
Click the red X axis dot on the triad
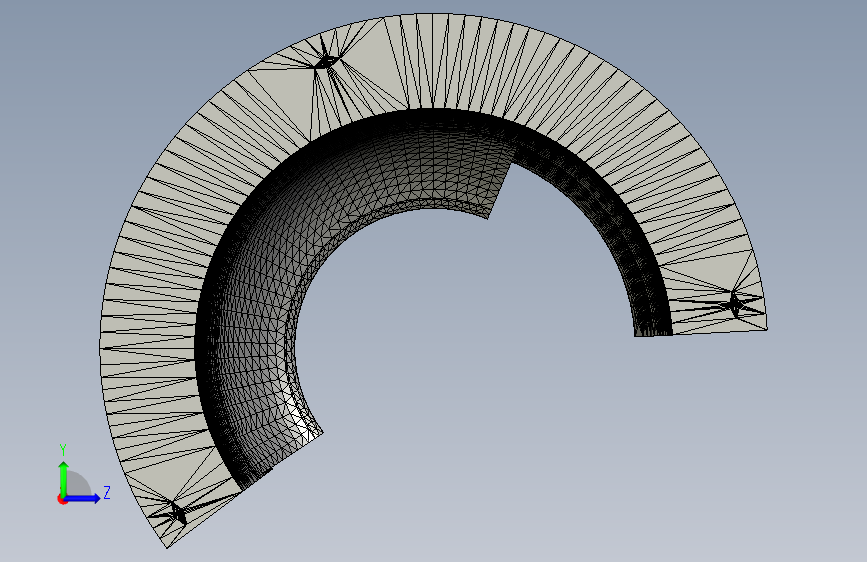pyautogui.click(x=62, y=499)
